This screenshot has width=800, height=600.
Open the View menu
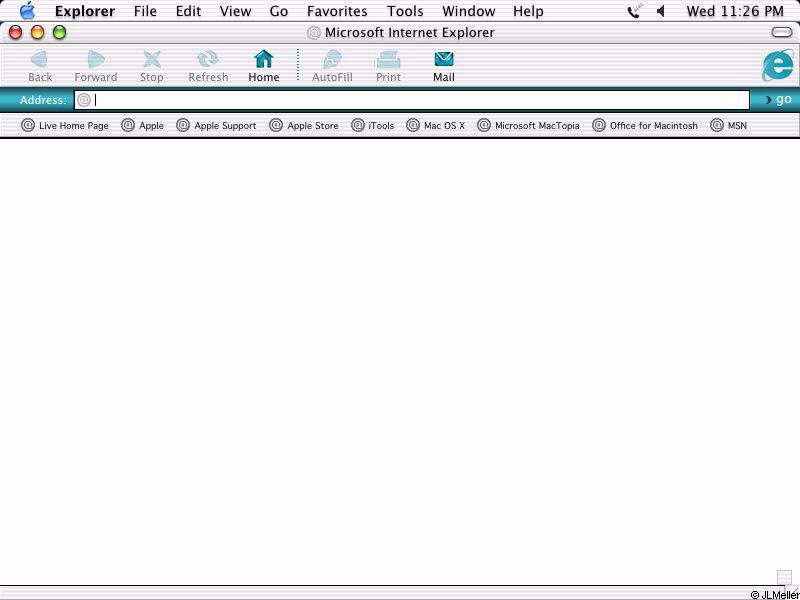235,11
